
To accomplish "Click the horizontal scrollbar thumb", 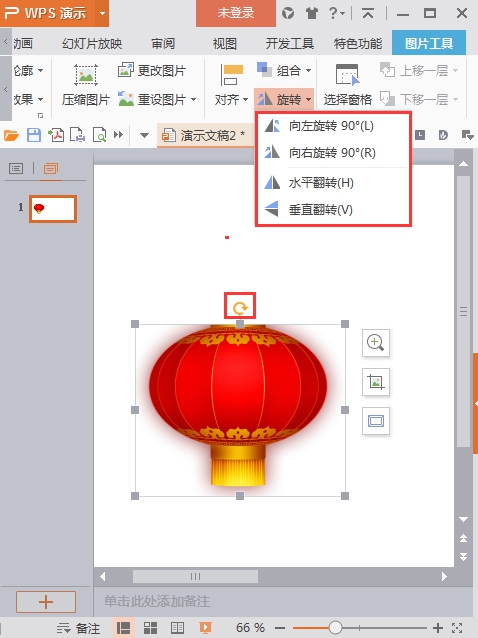I will [x=195, y=576].
